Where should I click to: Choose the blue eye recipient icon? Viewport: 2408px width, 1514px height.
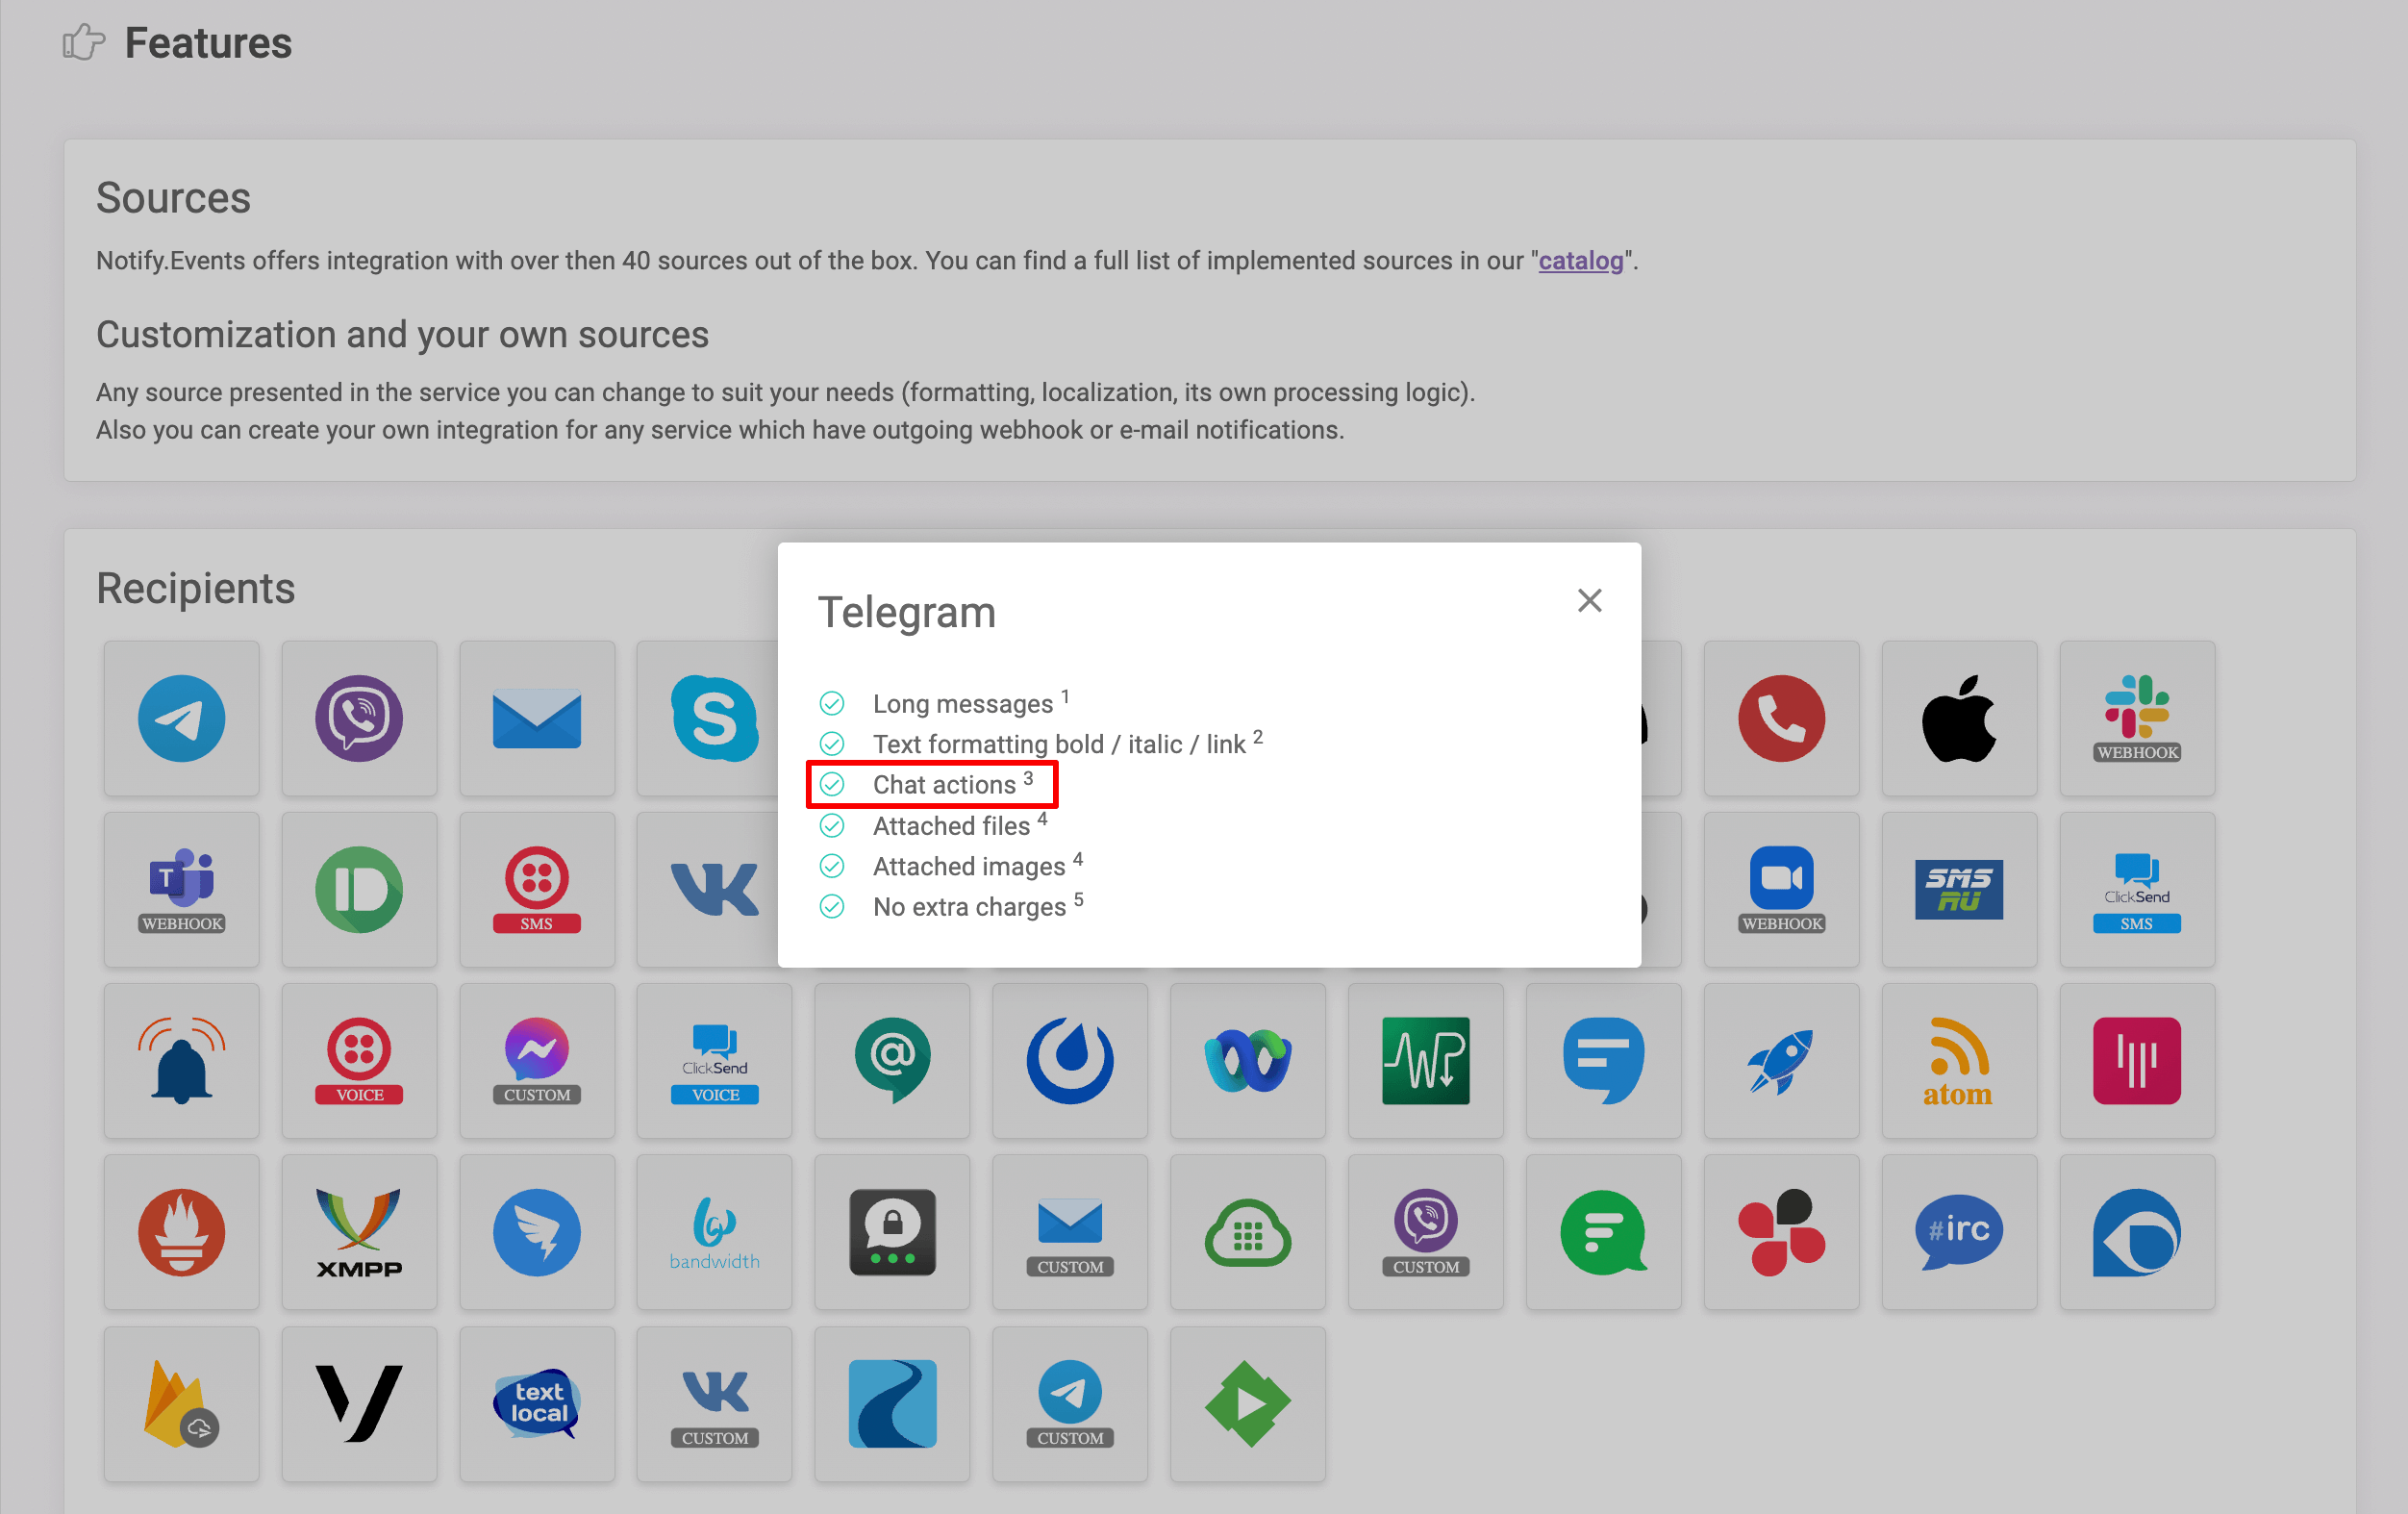click(2137, 1232)
